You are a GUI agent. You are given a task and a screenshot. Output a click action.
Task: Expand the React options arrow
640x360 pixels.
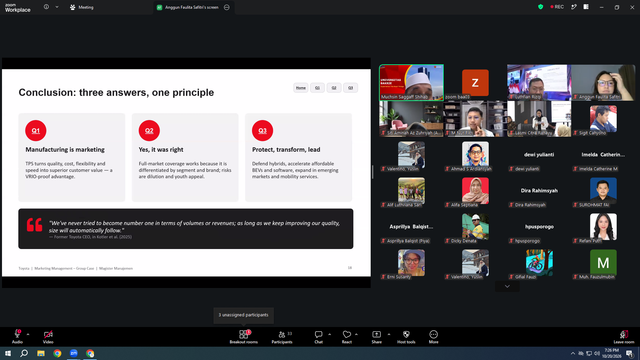pyautogui.click(x=356, y=334)
